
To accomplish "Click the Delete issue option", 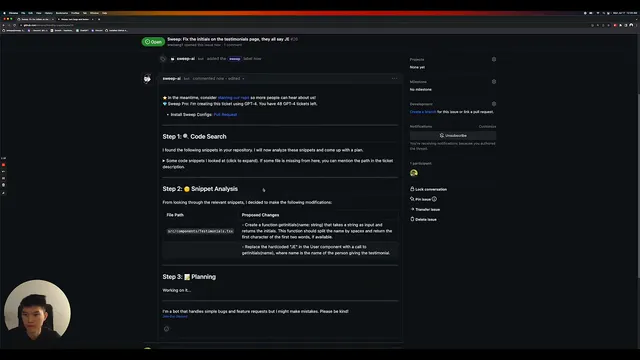I will tap(423, 220).
